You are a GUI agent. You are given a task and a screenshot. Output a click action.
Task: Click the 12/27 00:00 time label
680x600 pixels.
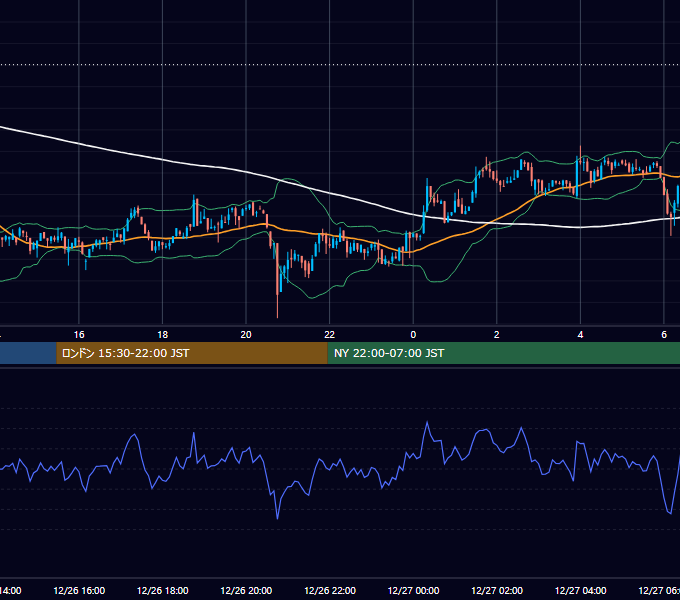click(413, 591)
